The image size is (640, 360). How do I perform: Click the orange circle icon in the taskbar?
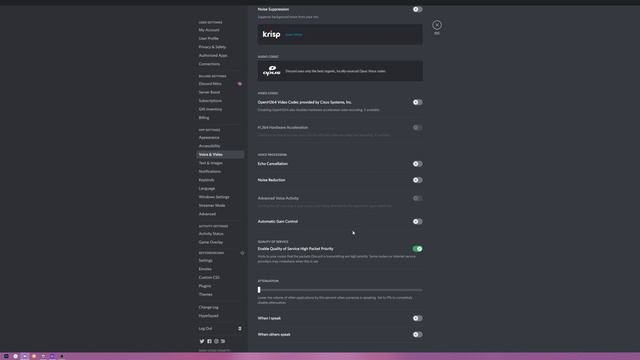tap(34, 356)
